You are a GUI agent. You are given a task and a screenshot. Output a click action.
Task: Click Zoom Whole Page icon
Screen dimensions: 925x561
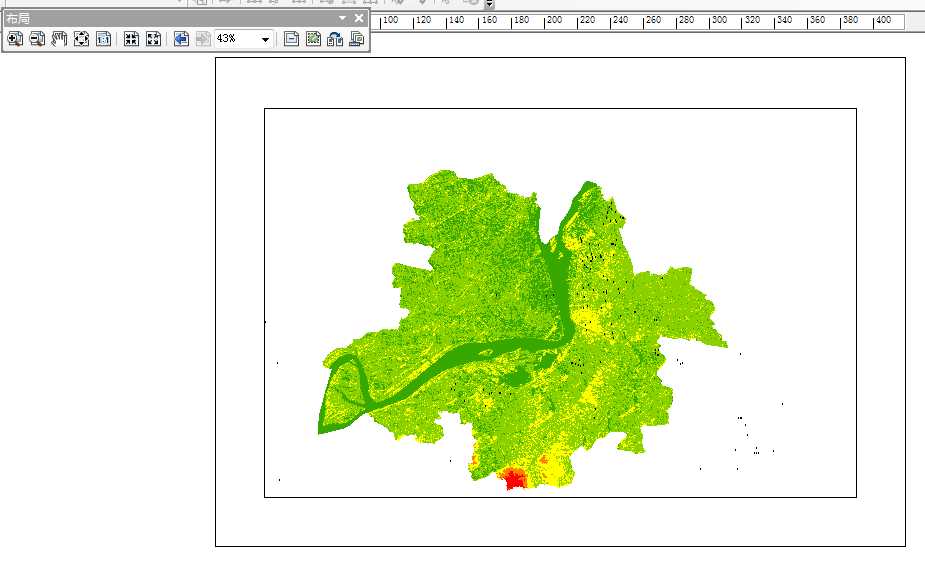(81, 39)
